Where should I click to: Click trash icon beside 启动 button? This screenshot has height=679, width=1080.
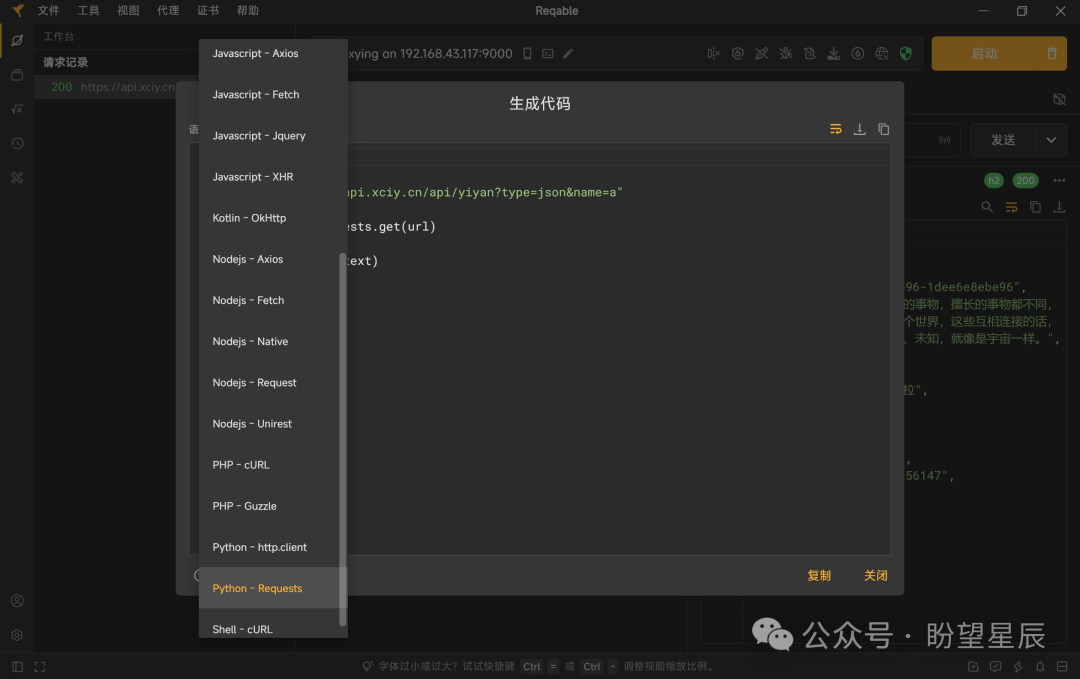[1052, 54]
